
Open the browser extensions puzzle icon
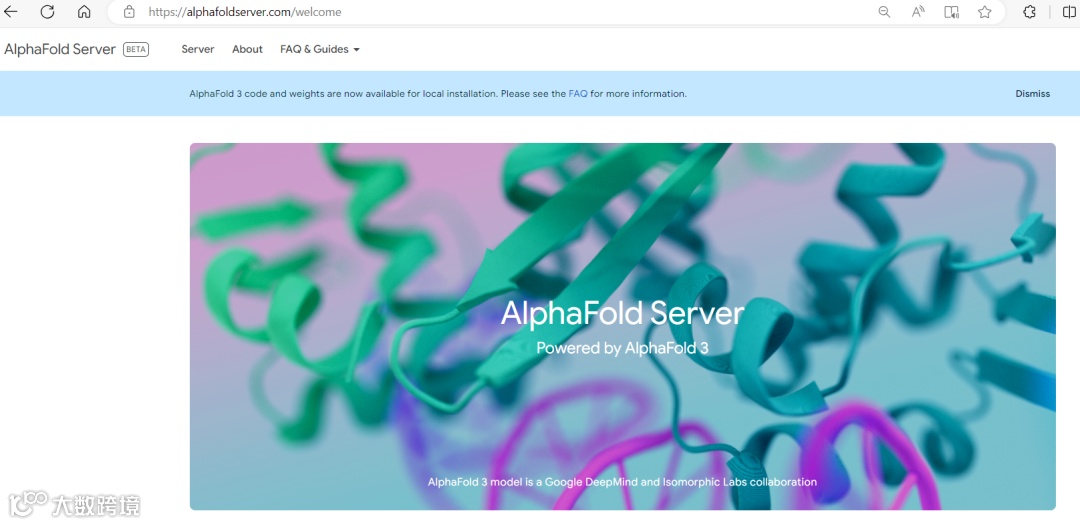[x=1030, y=12]
